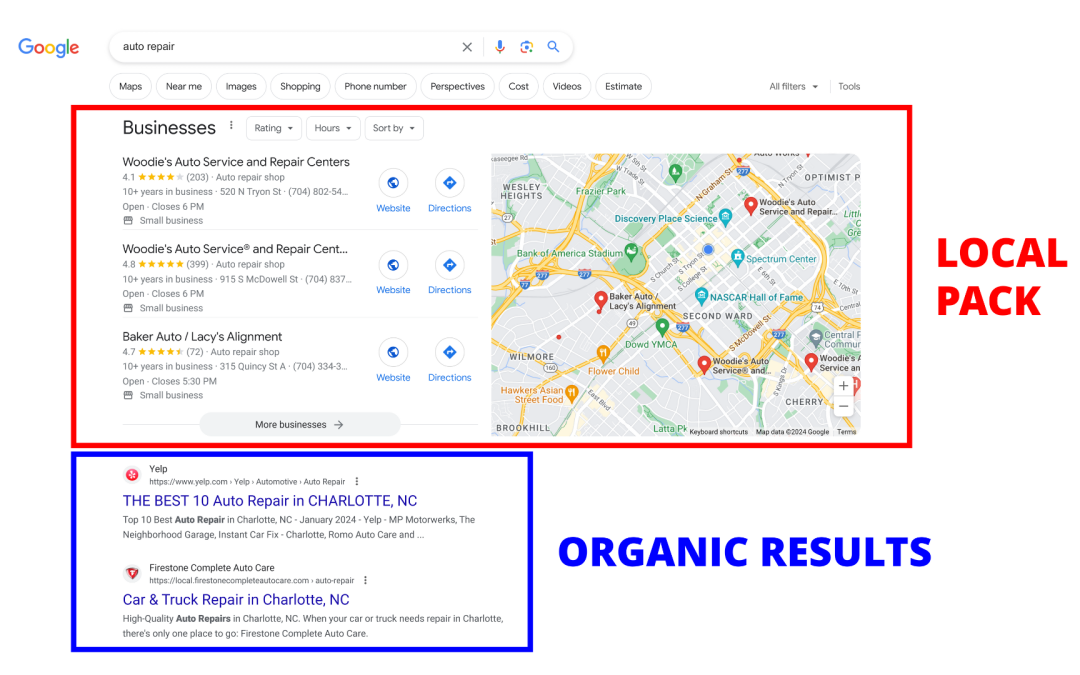The height and width of the screenshot is (675, 1080).
Task: Open the map Terms link
Action: (x=847, y=432)
